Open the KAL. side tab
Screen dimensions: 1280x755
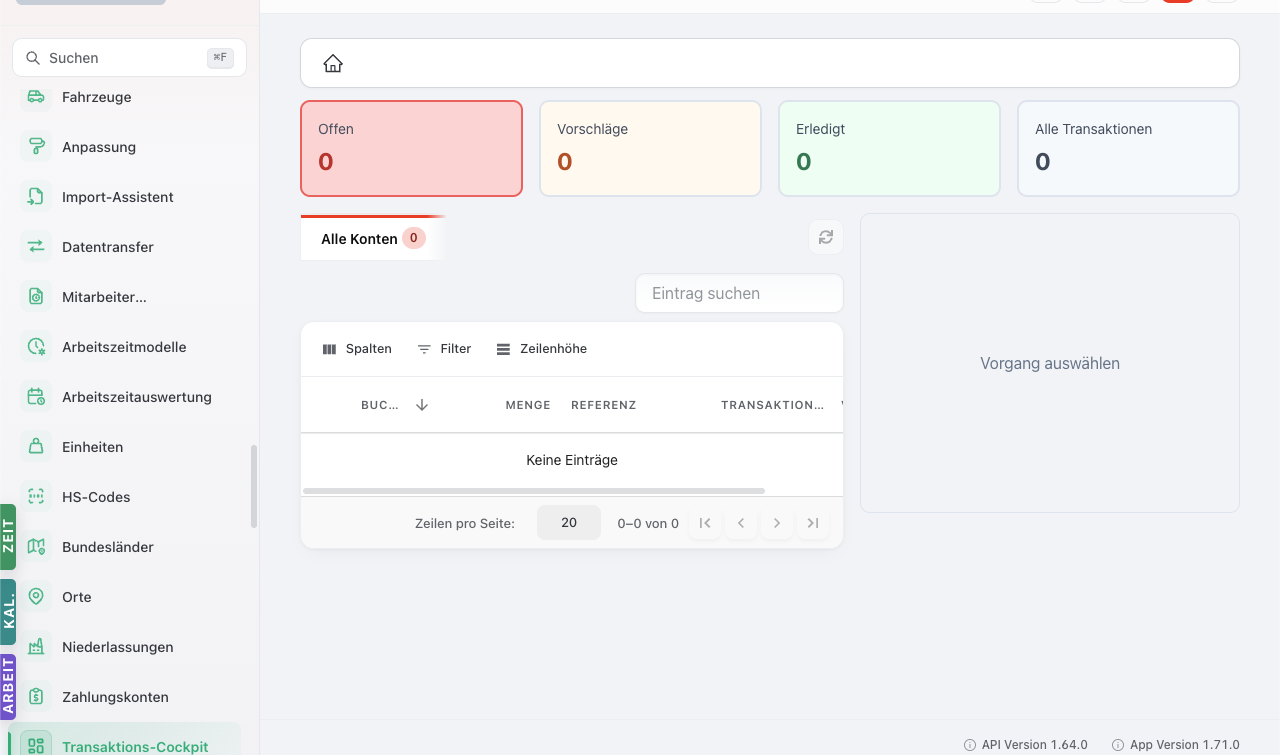coord(8,612)
